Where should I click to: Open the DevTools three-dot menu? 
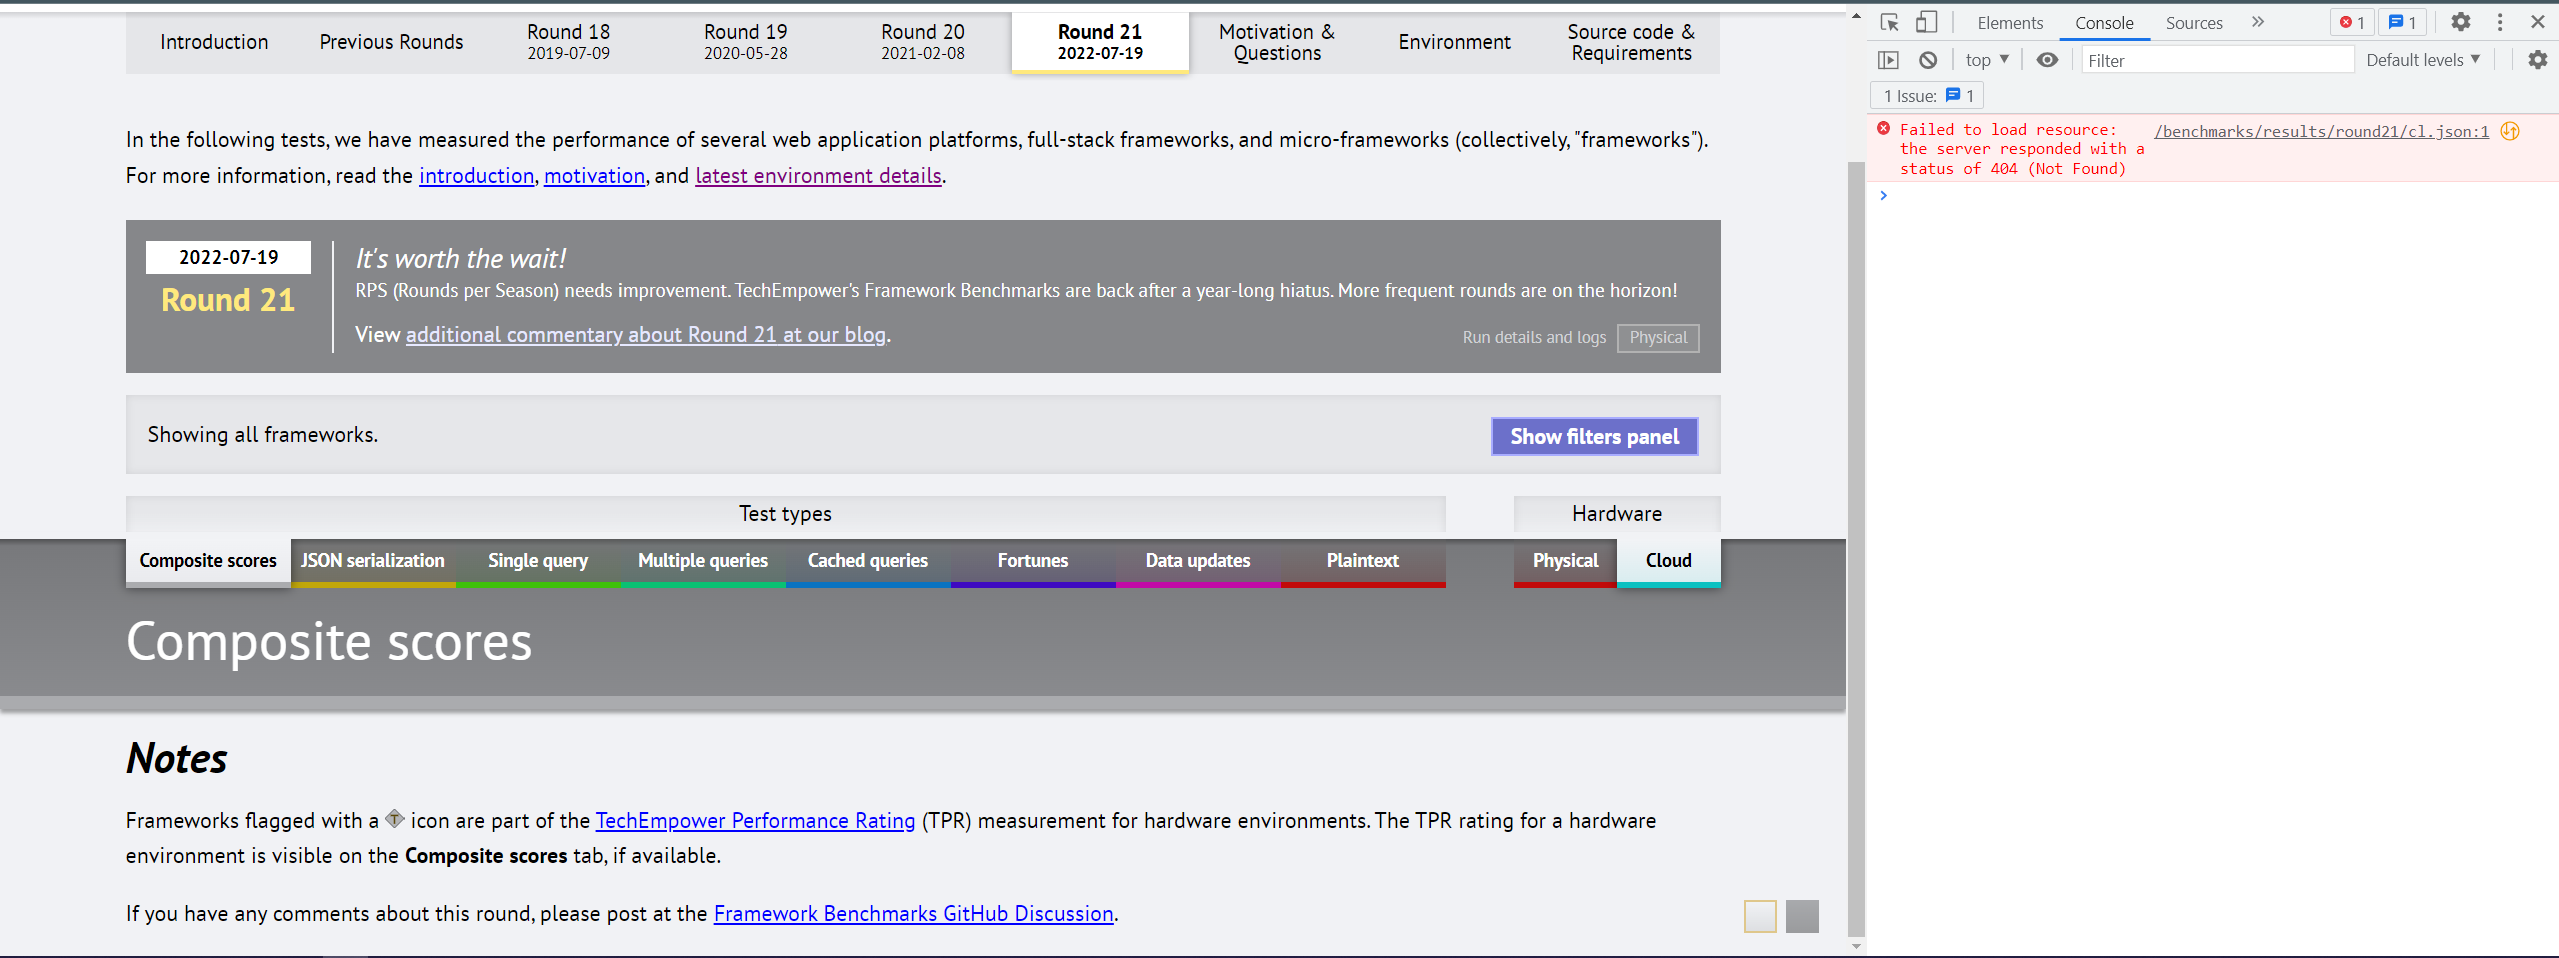tap(2500, 22)
